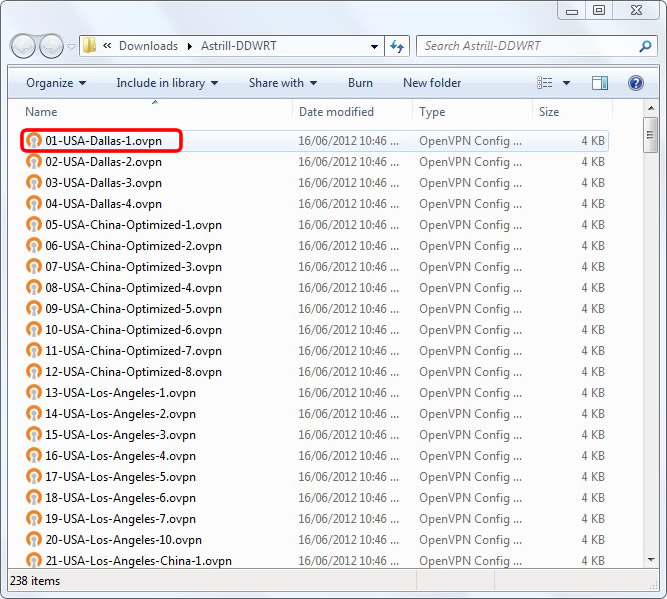Open the view options dropdown arrow

(566, 83)
